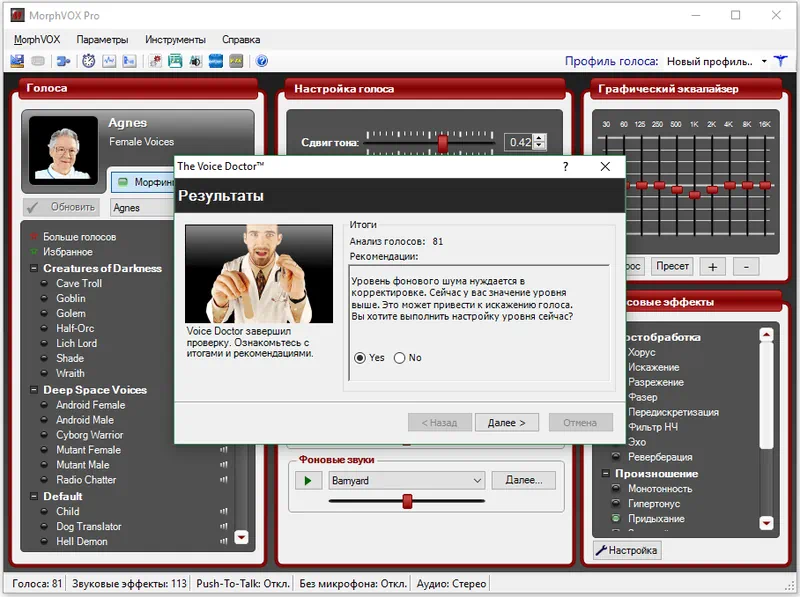Collapse the Creatures of Darkness group
800x597 pixels.
[33, 268]
